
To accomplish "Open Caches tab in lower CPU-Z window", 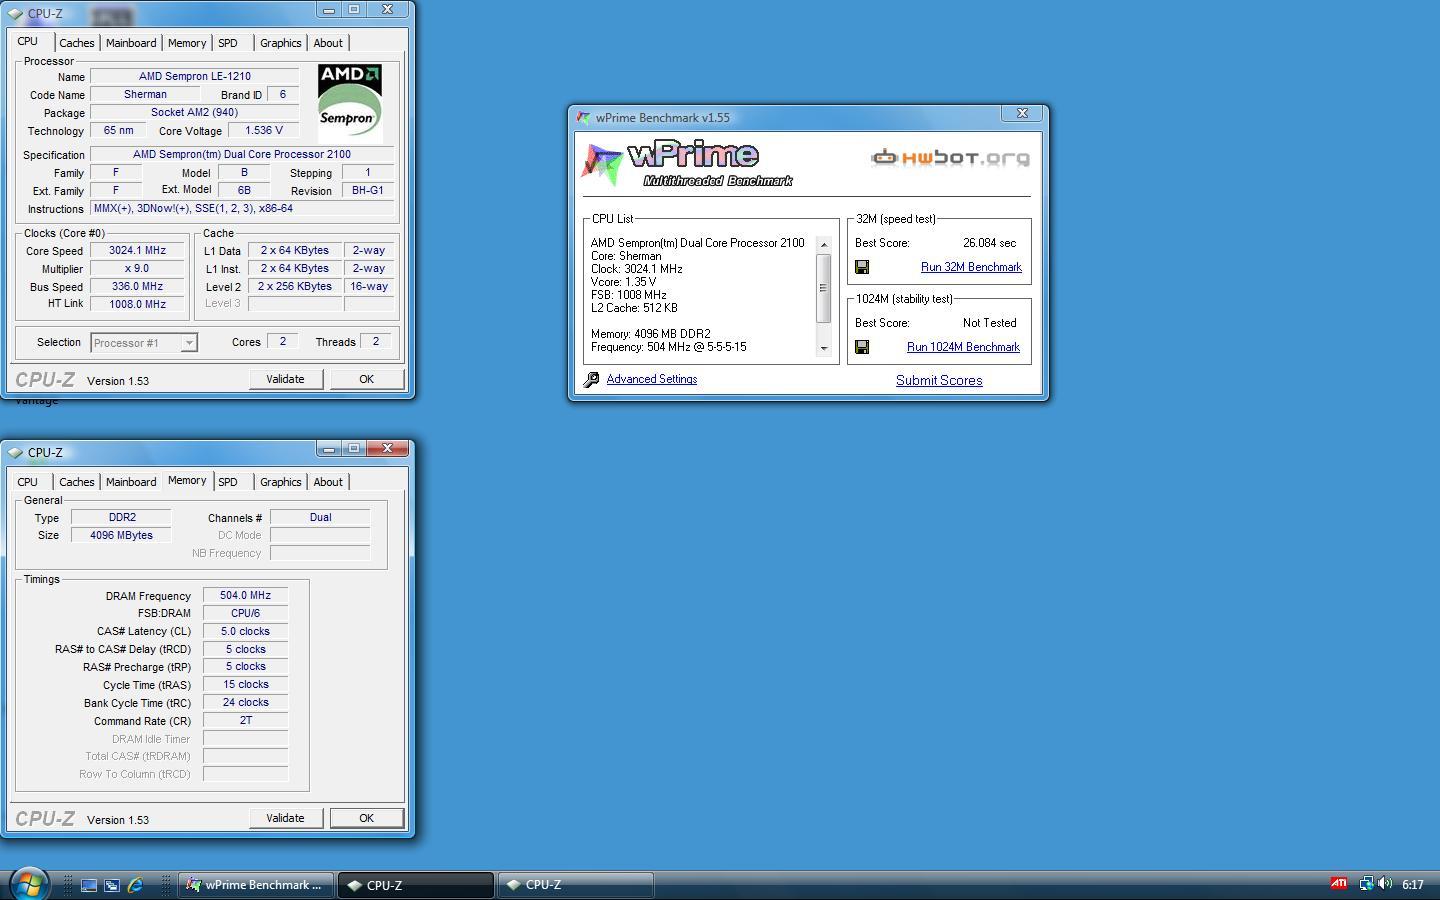I will click(x=76, y=482).
